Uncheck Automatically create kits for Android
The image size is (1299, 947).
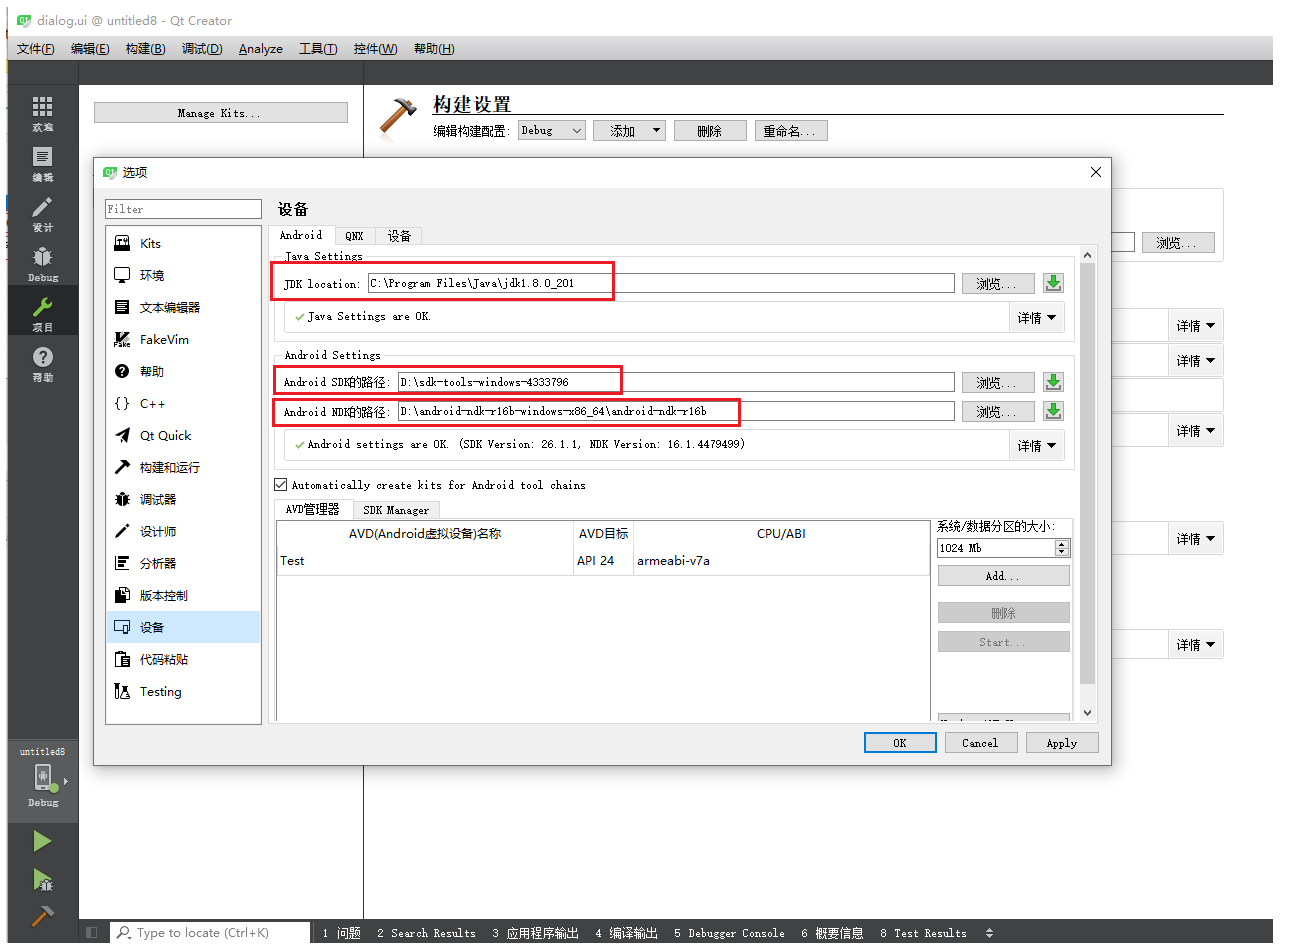(280, 484)
